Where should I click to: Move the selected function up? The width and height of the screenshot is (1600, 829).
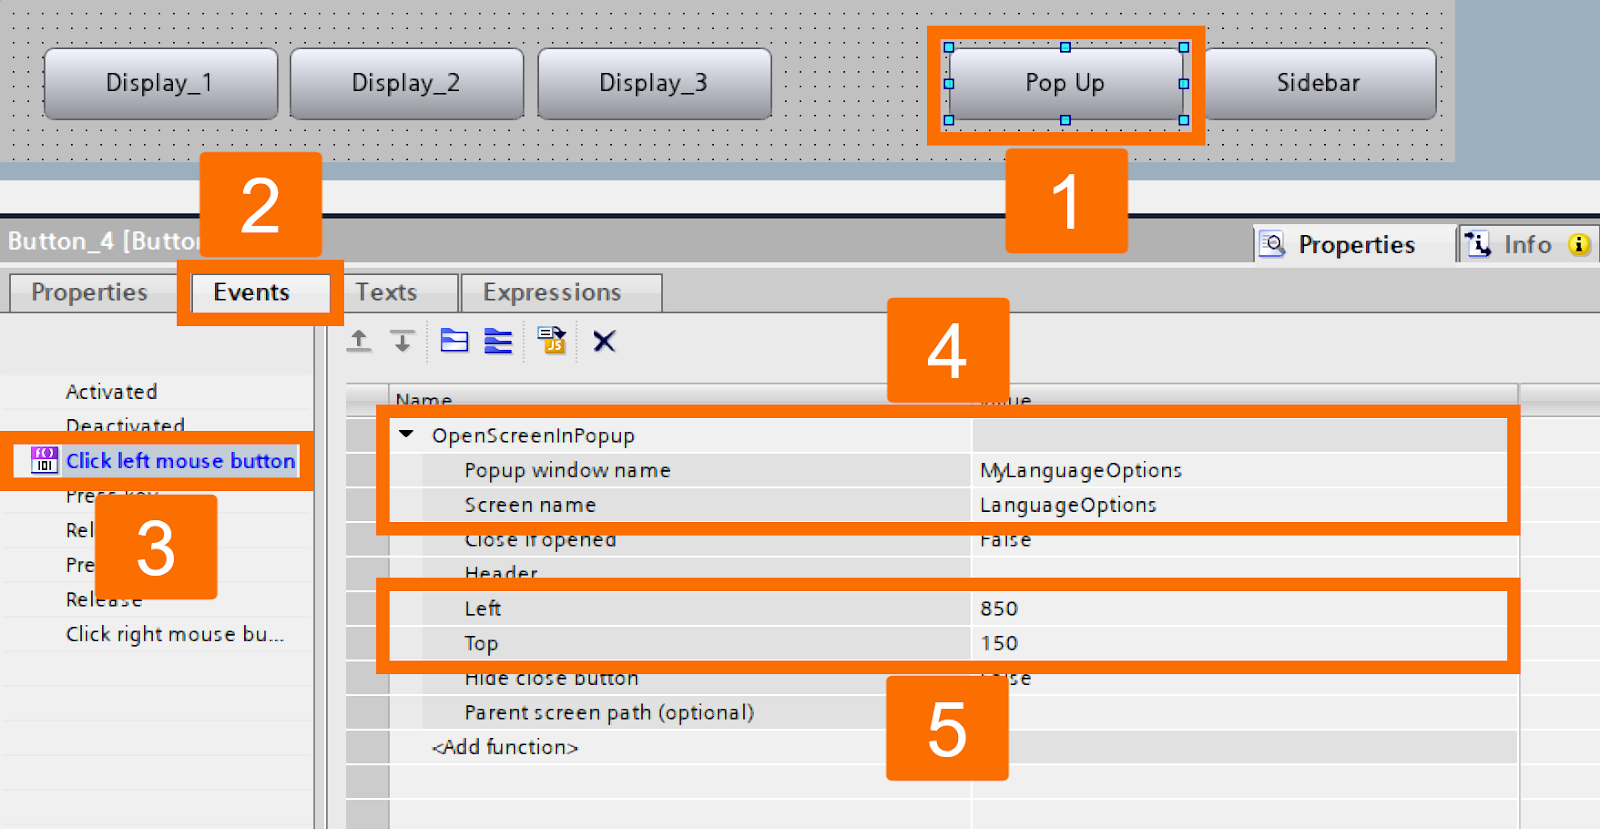[x=359, y=341]
